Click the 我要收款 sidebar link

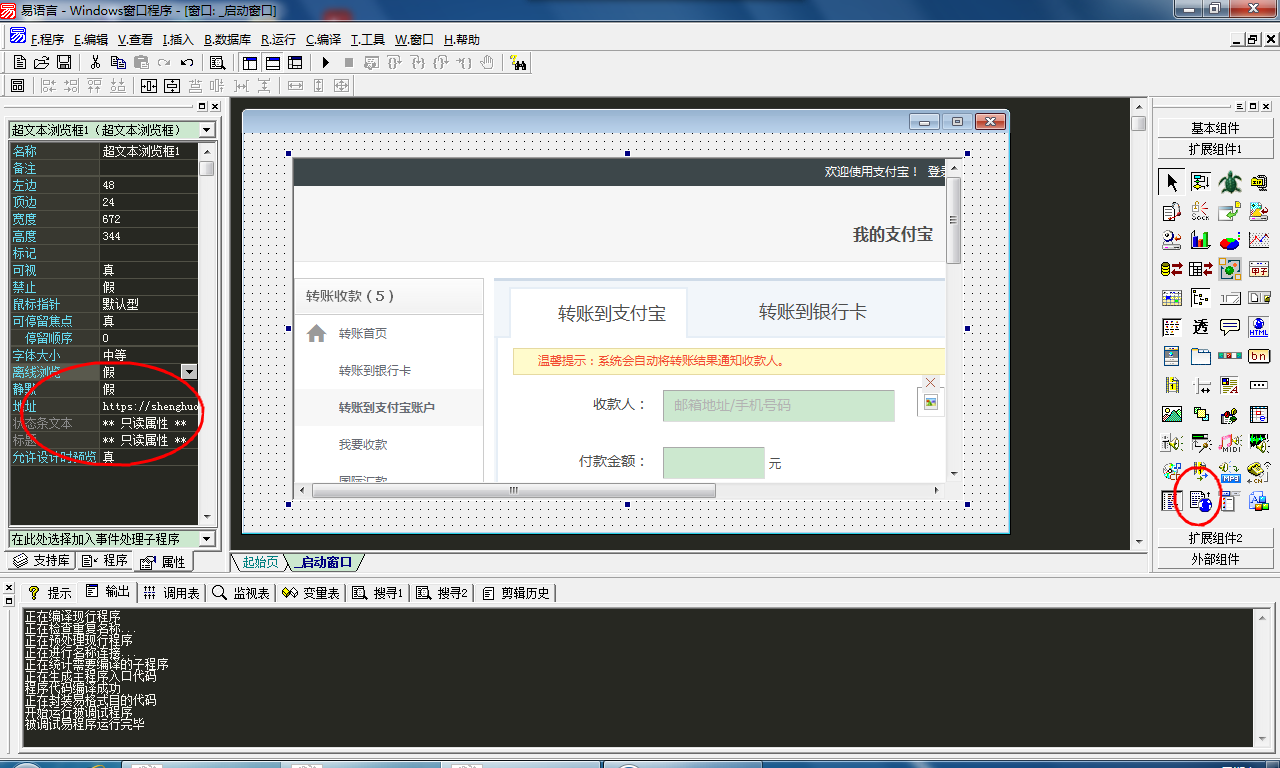(x=362, y=445)
